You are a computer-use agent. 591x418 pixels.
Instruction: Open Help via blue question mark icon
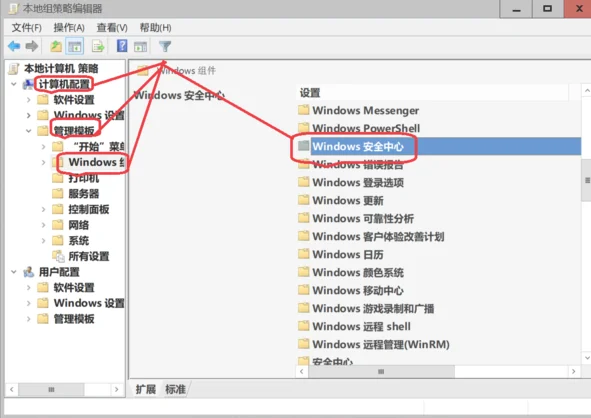[122, 46]
